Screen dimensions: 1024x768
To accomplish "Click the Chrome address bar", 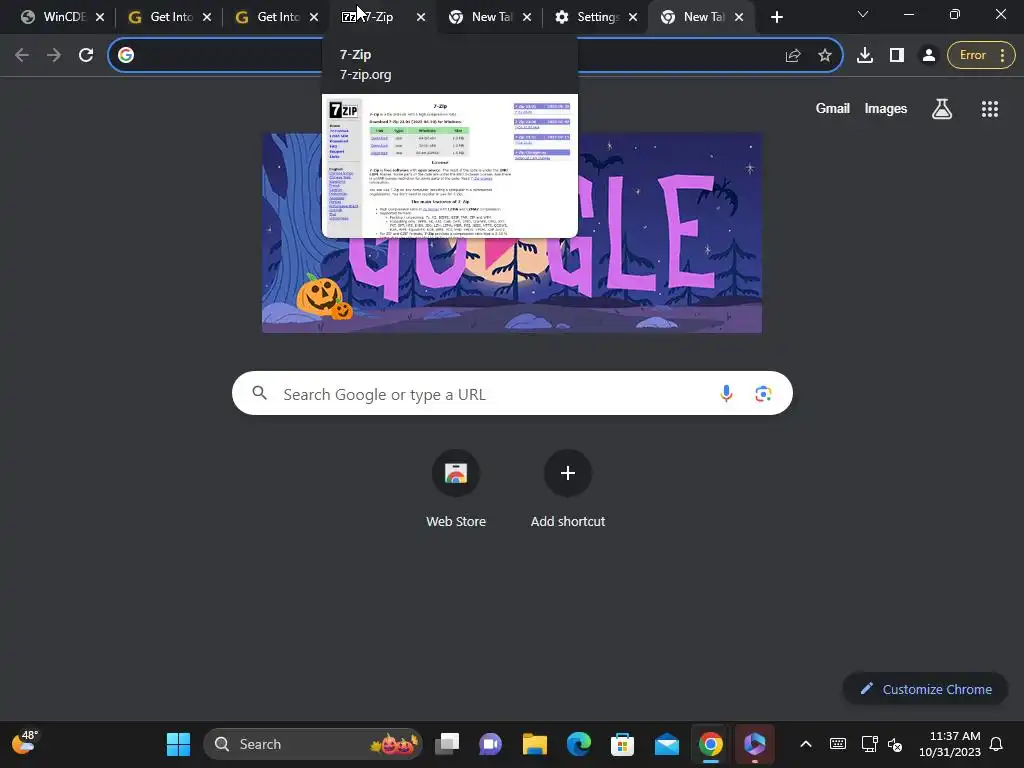I will [x=475, y=55].
